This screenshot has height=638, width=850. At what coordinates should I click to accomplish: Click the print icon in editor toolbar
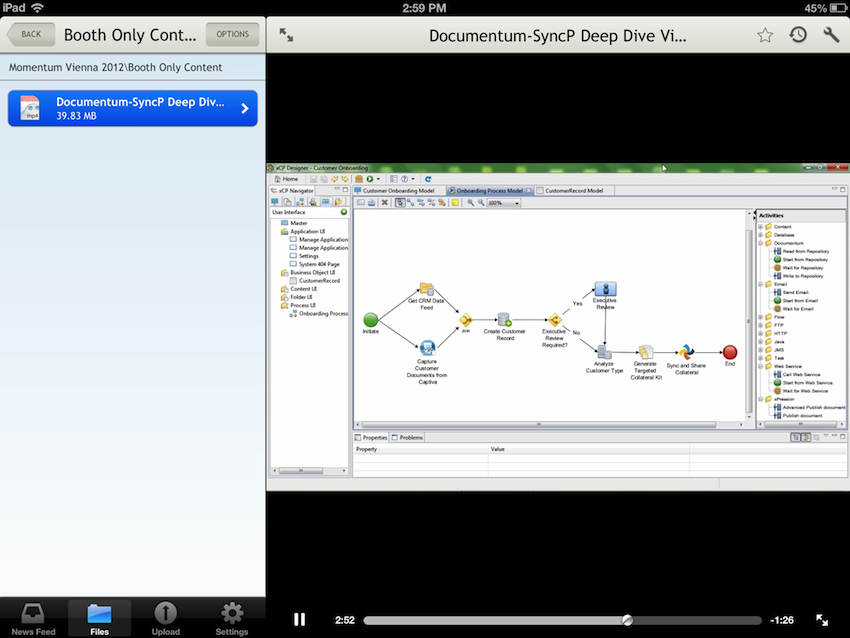[371, 203]
